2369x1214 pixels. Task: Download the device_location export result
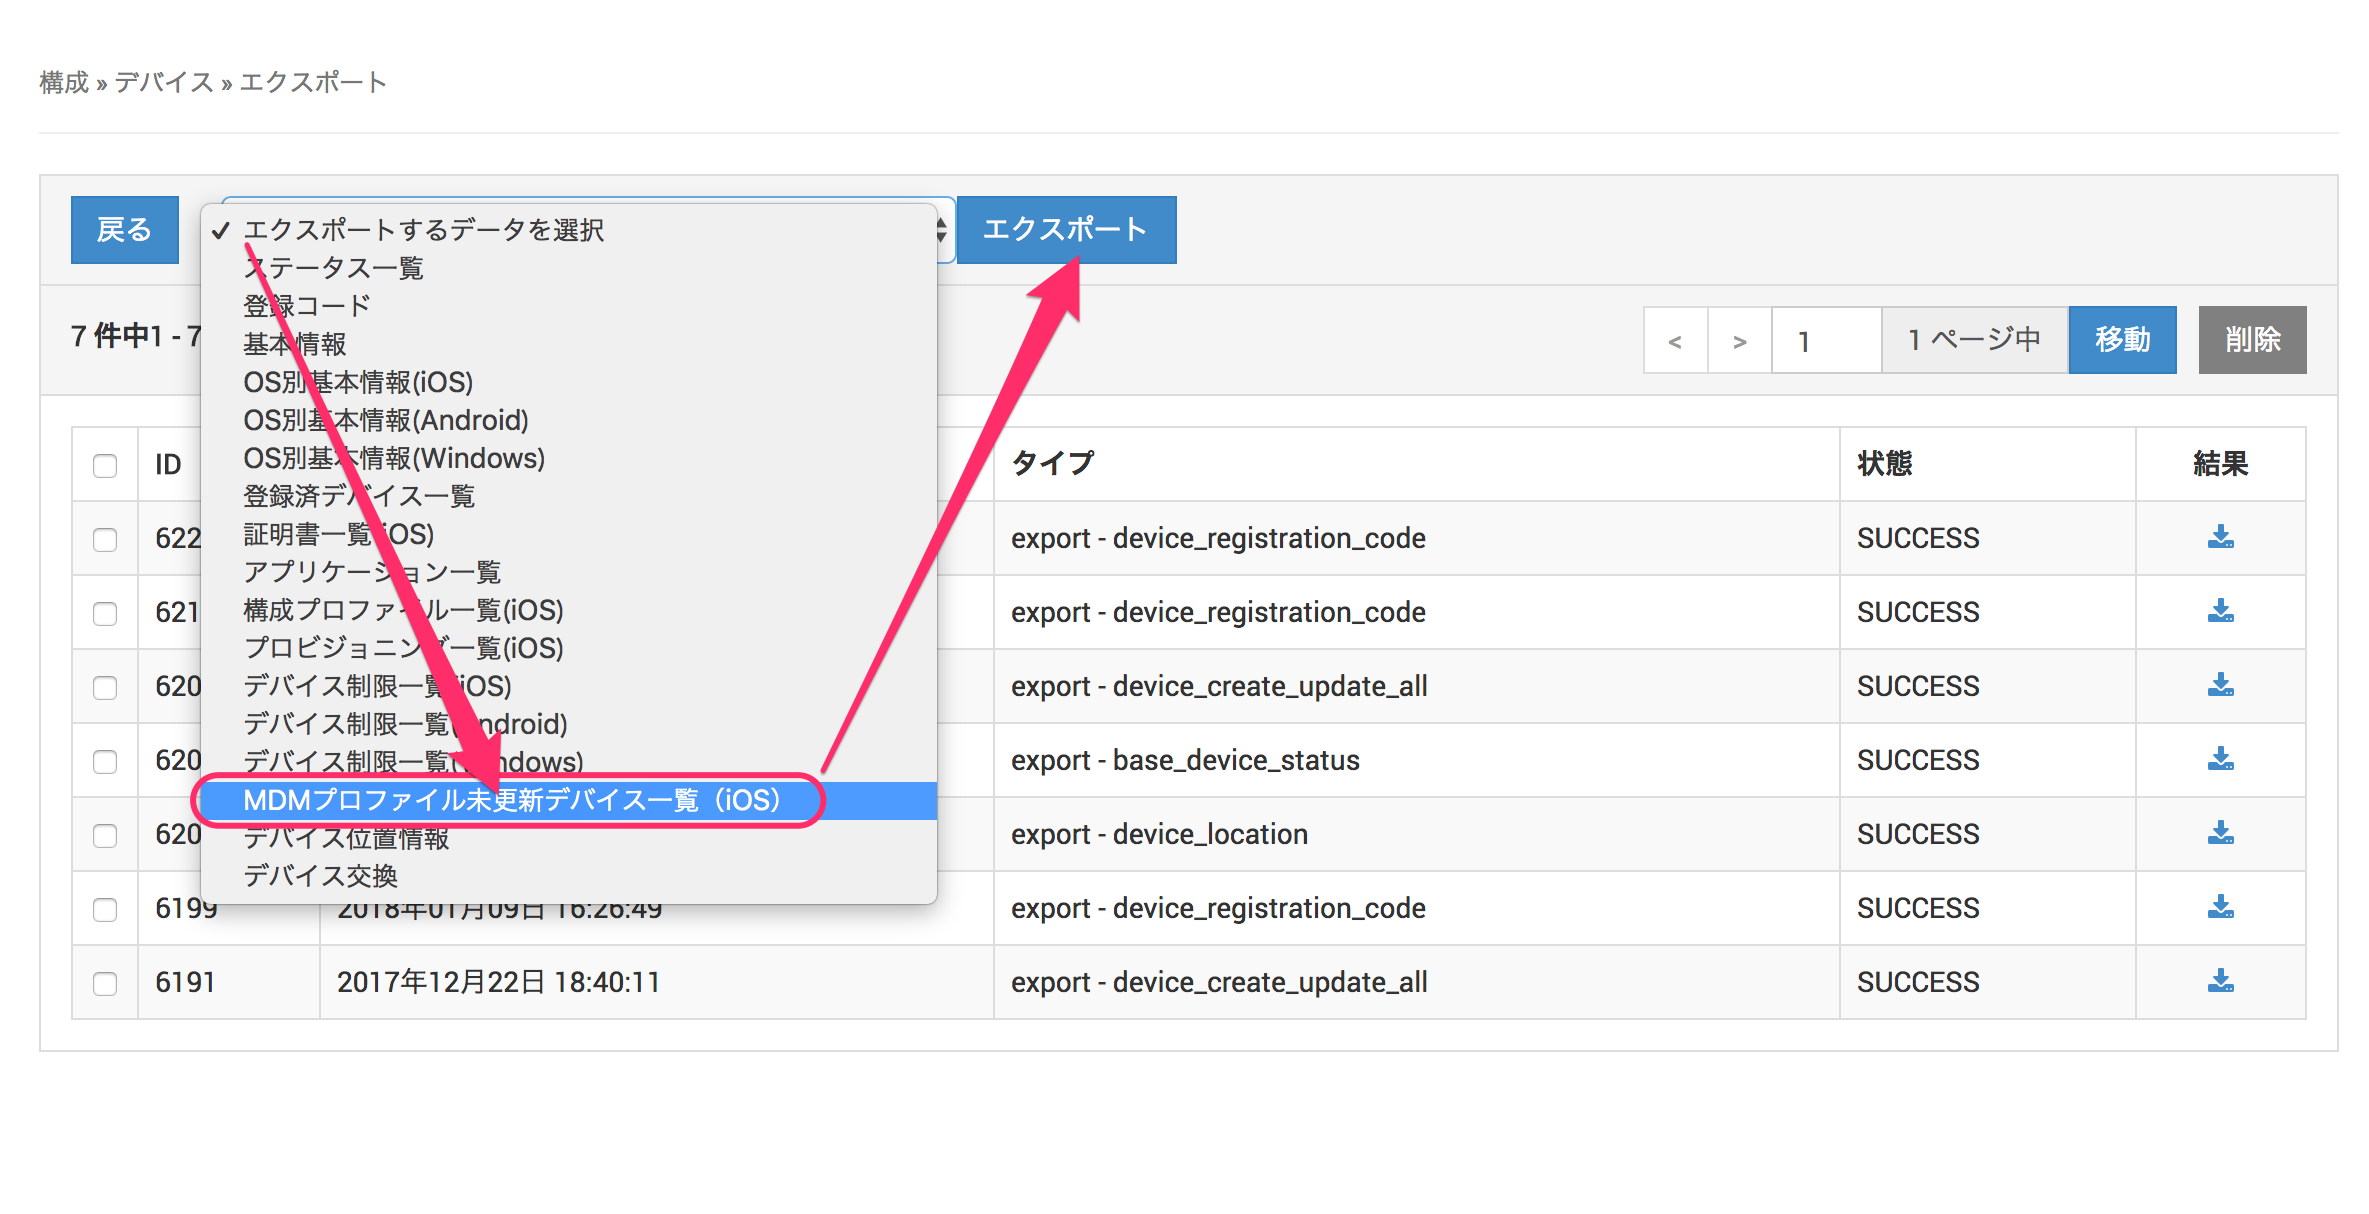click(x=2220, y=833)
